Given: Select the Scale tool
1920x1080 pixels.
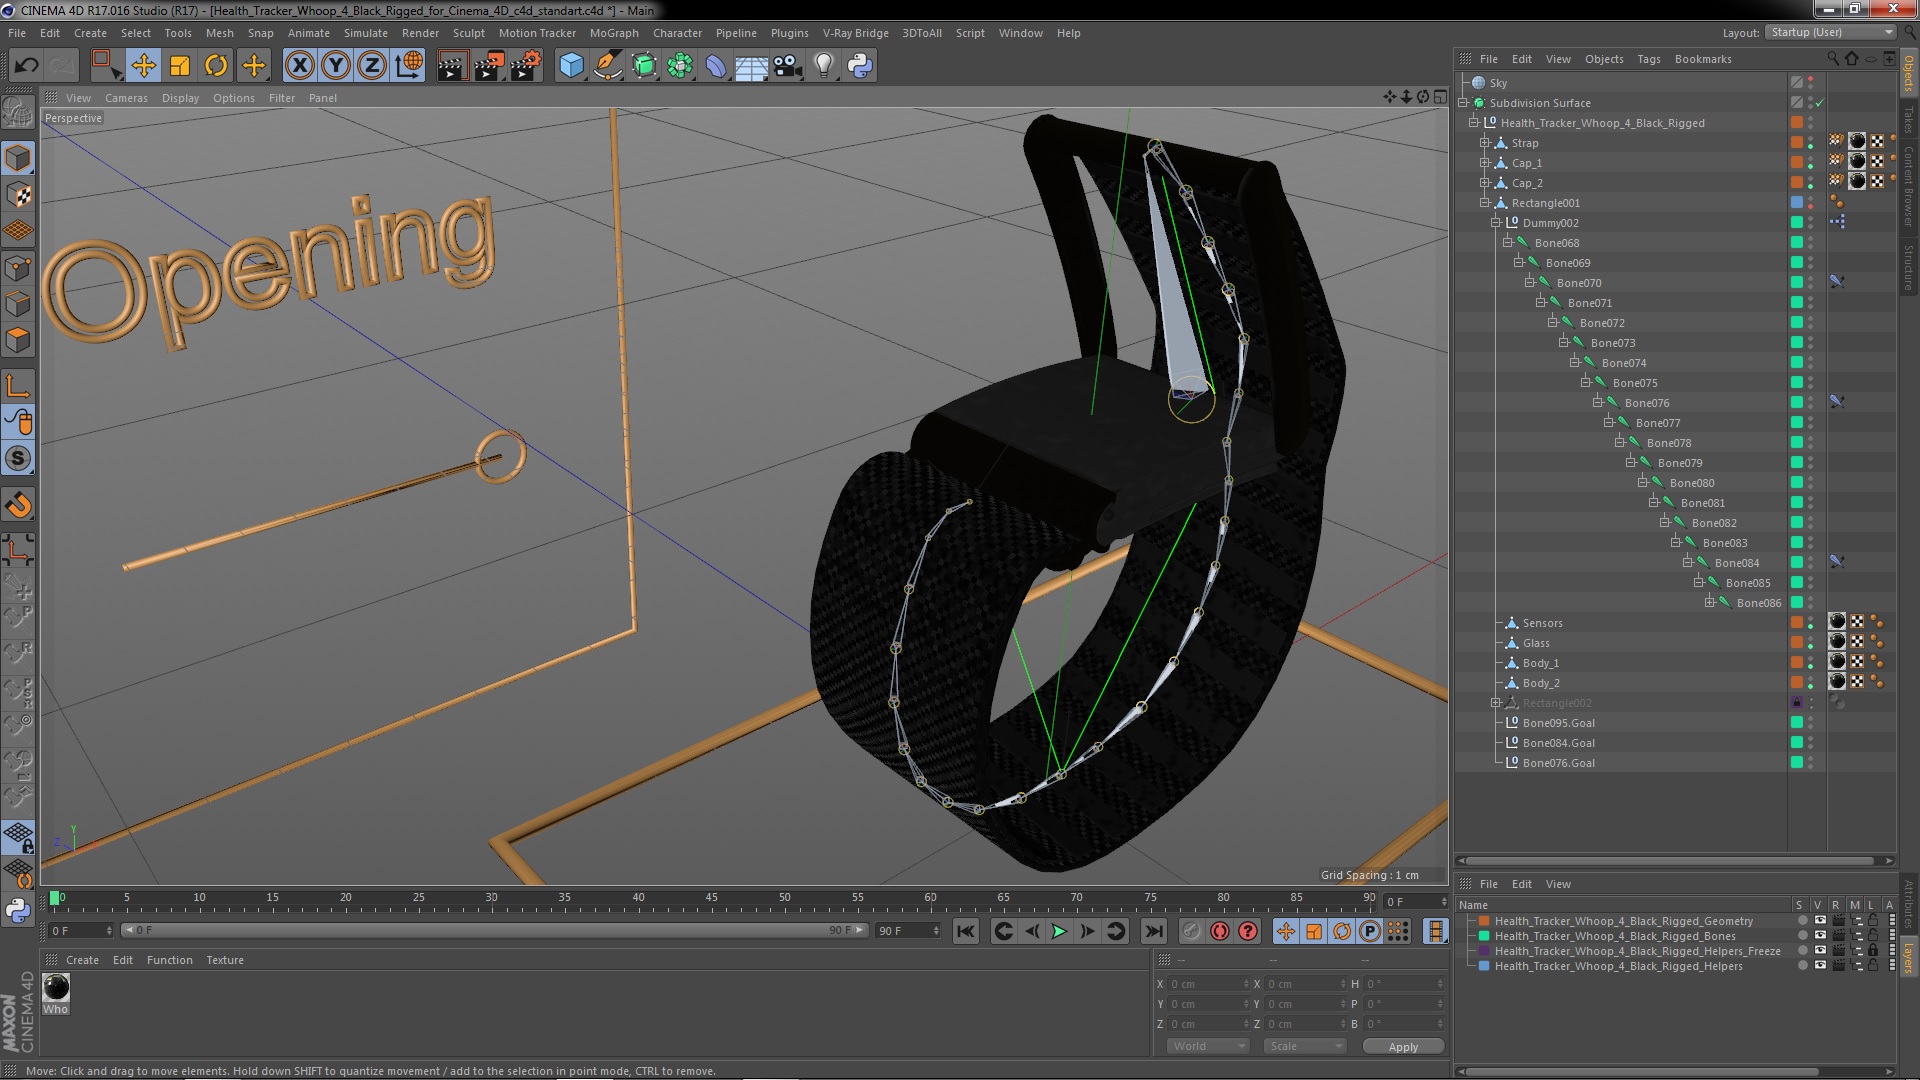Looking at the screenshot, I should pyautogui.click(x=180, y=66).
